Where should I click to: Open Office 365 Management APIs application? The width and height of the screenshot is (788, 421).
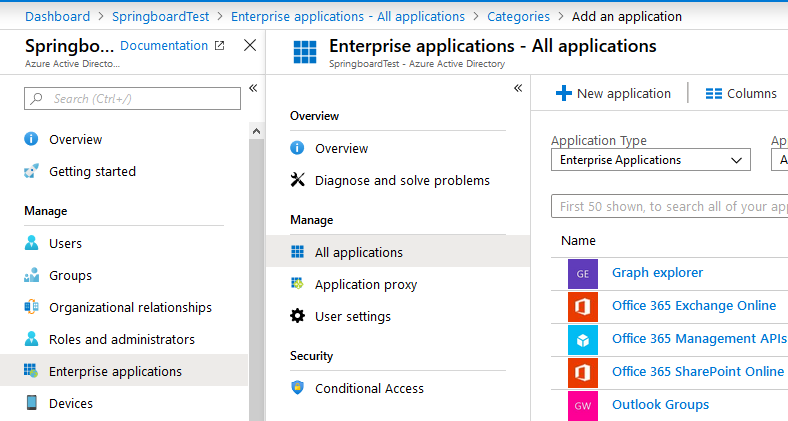[x=700, y=339]
